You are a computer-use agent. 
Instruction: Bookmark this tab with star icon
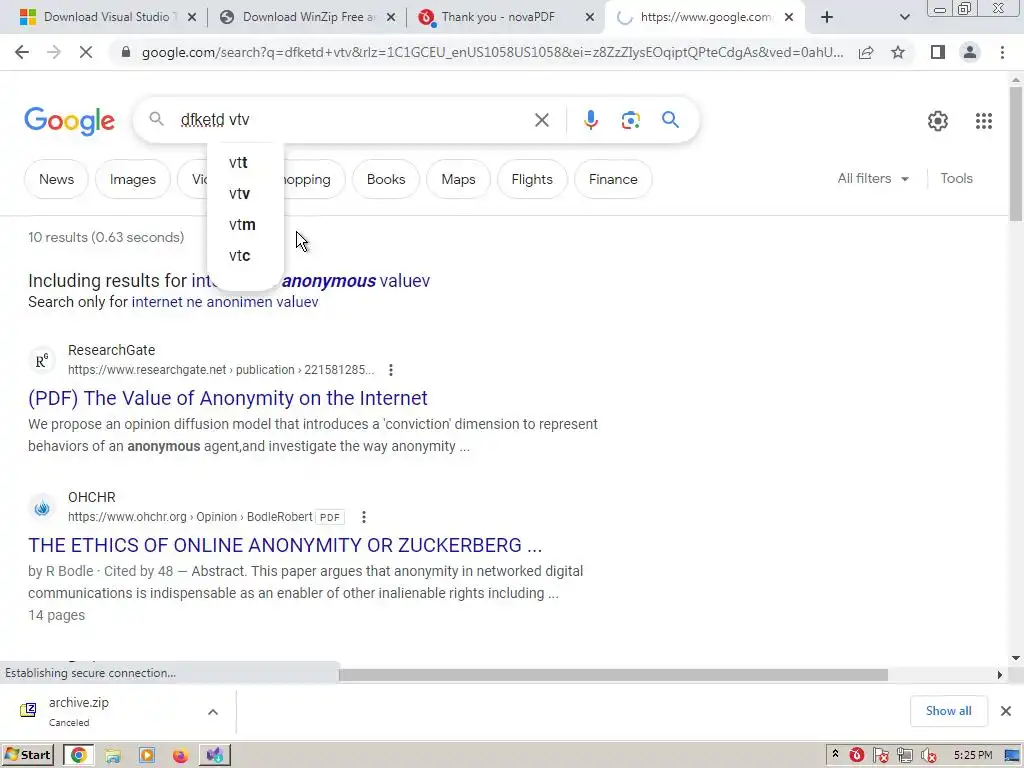click(x=898, y=52)
